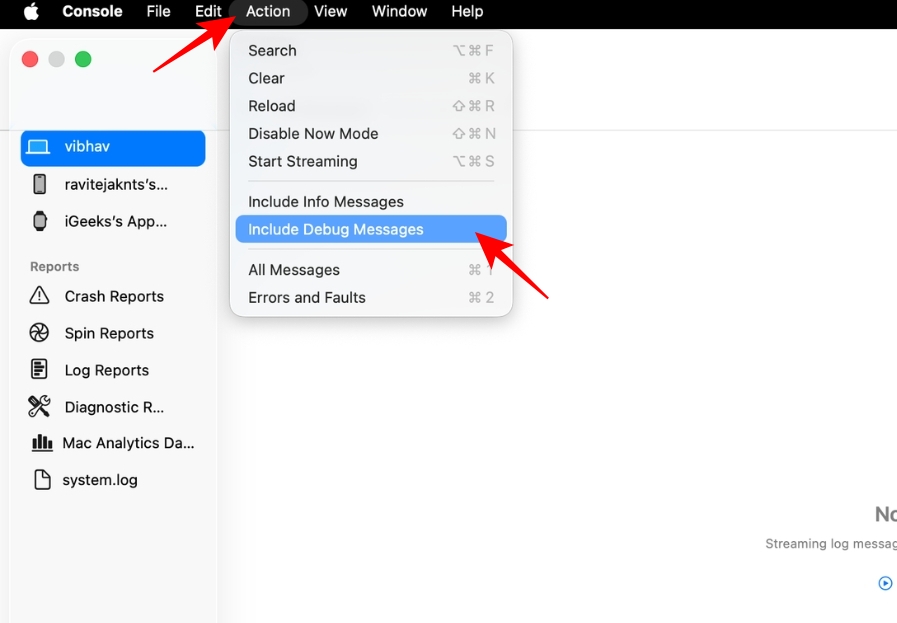Click the Diagnostic Reports wrench-and-screwdriver icon

click(x=39, y=406)
